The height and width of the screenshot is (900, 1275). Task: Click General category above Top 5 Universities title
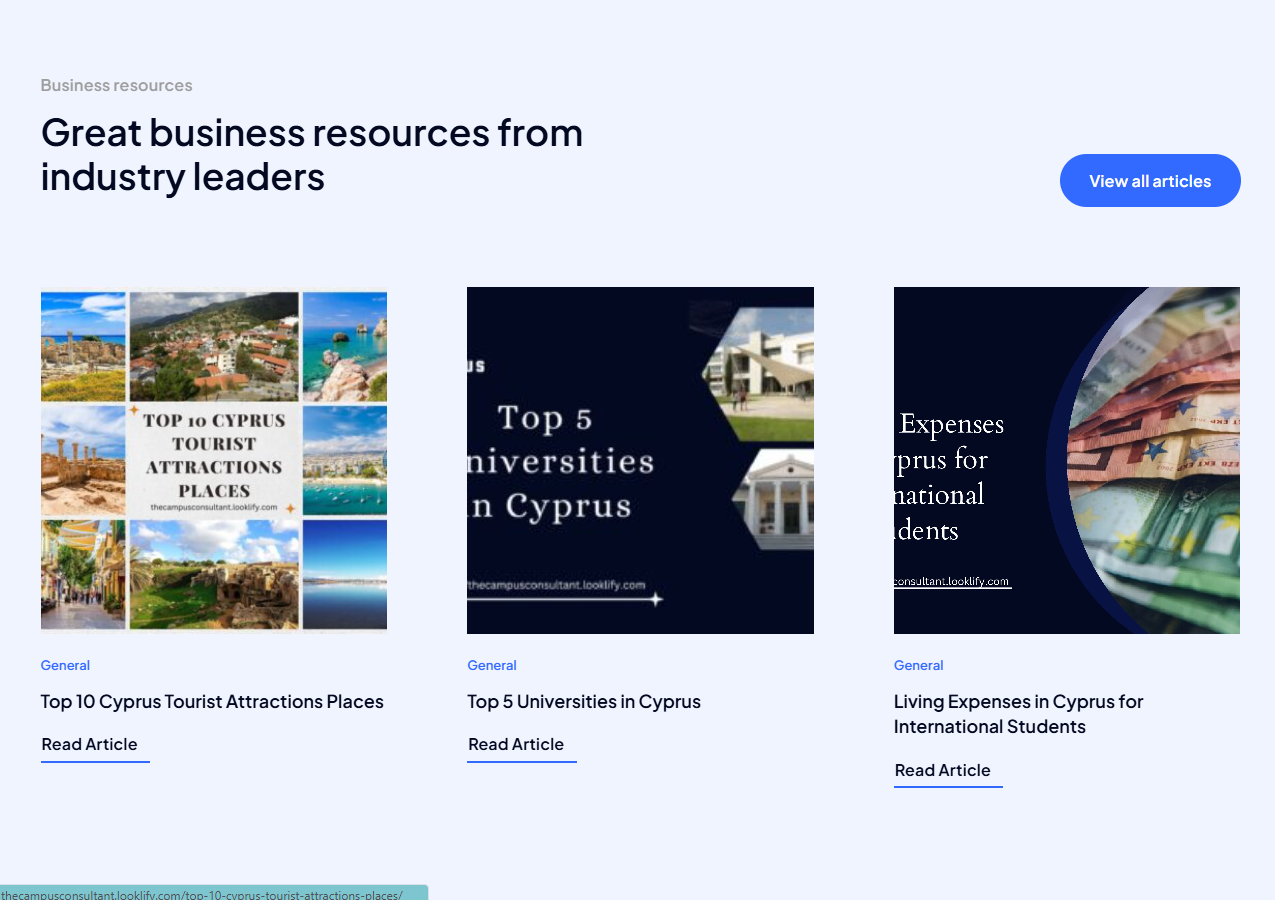coord(492,665)
